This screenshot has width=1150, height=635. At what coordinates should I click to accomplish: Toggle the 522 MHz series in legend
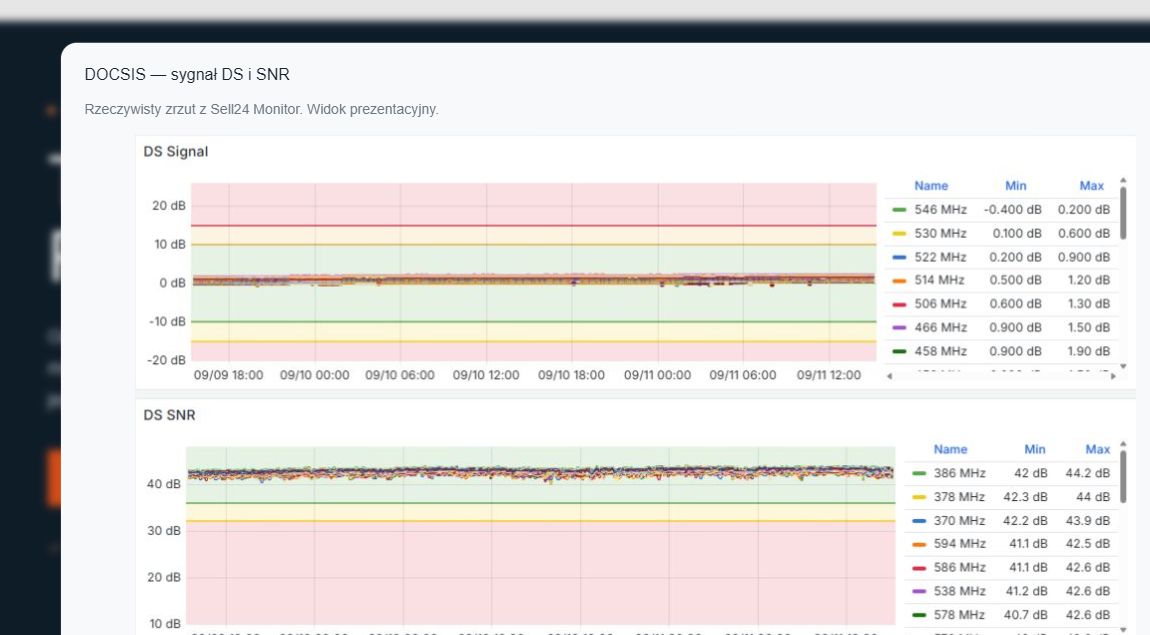(940, 257)
